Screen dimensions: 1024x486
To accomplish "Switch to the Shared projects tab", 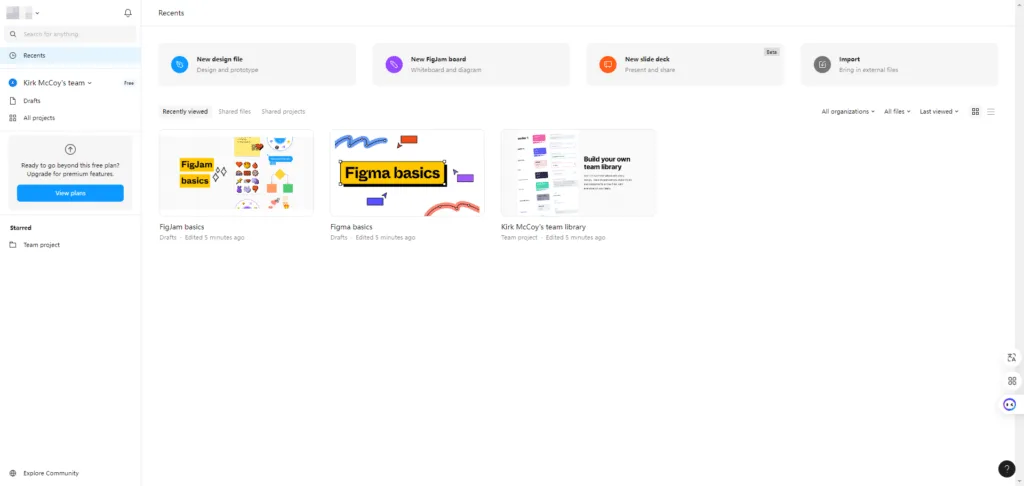I will [x=283, y=111].
